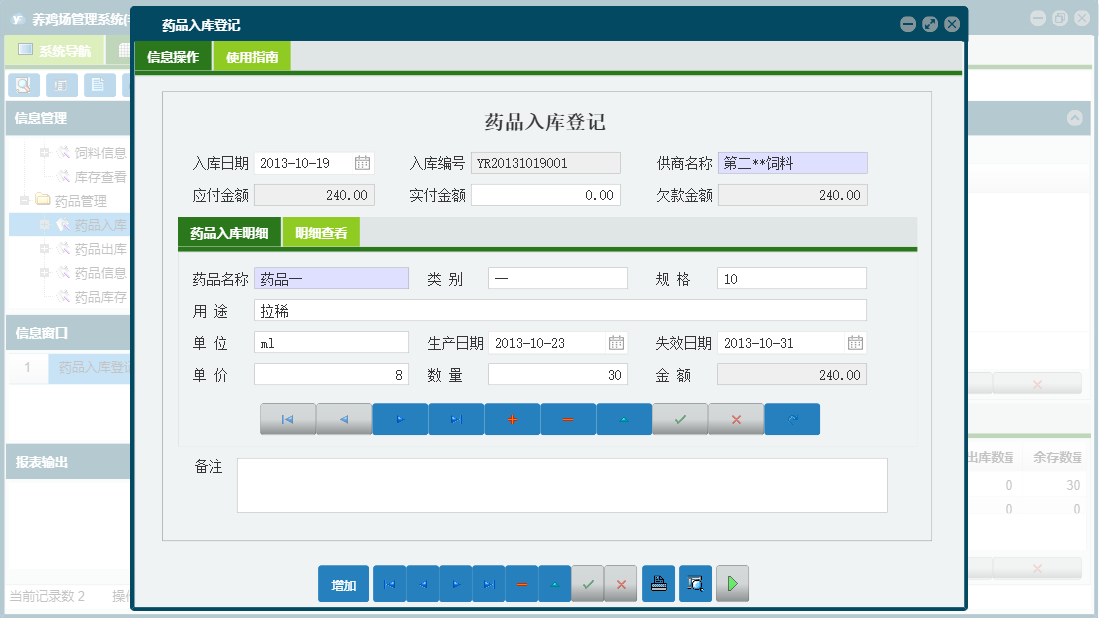Cancel the detail entry with the red X icon
The width and height of the screenshot is (1099, 618).
point(736,419)
